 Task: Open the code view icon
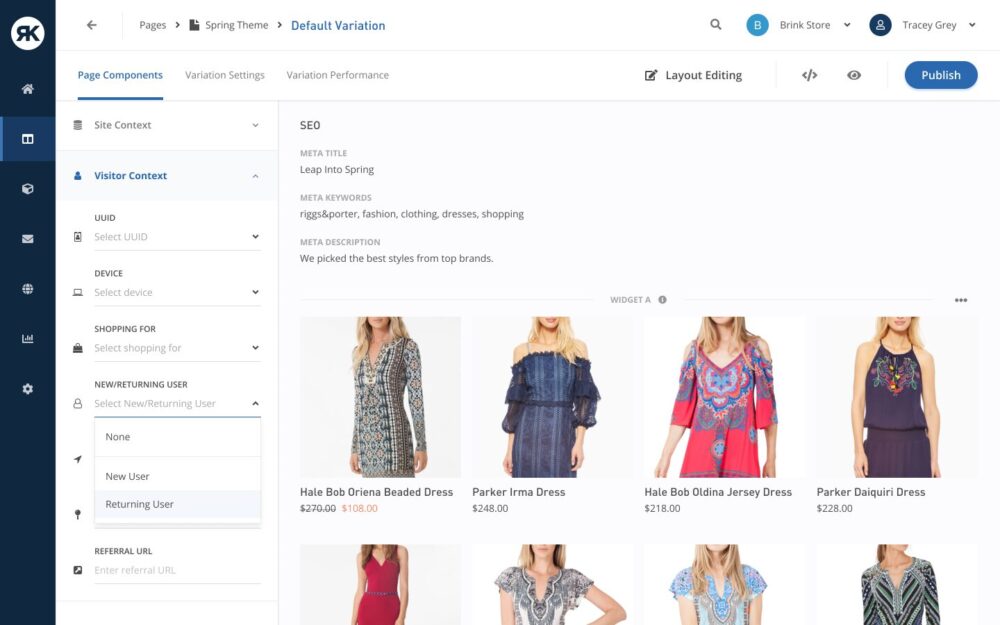pyautogui.click(x=810, y=75)
